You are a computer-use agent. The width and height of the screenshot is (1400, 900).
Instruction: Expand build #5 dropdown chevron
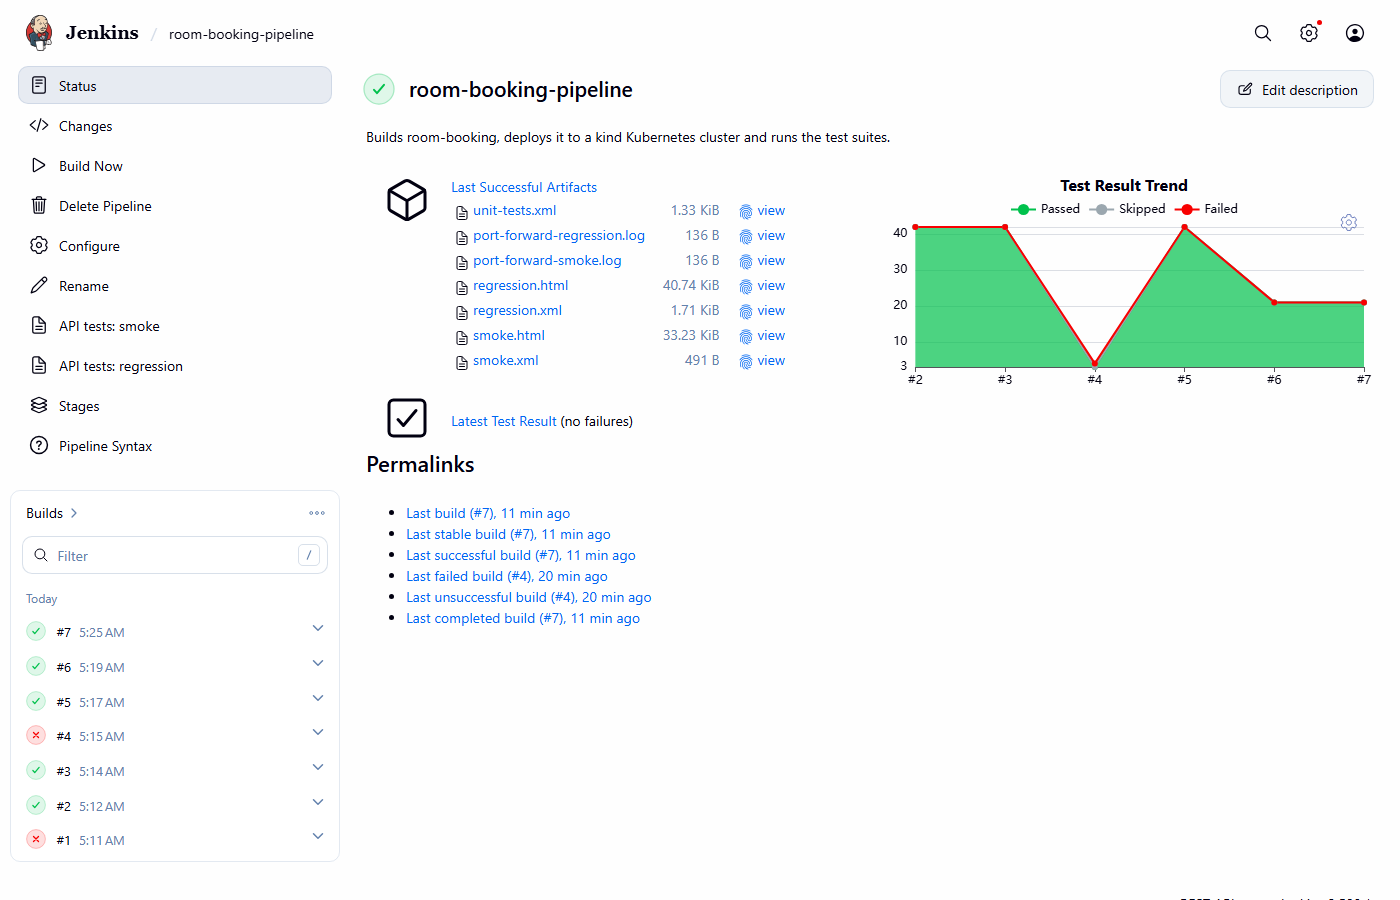coord(318,698)
